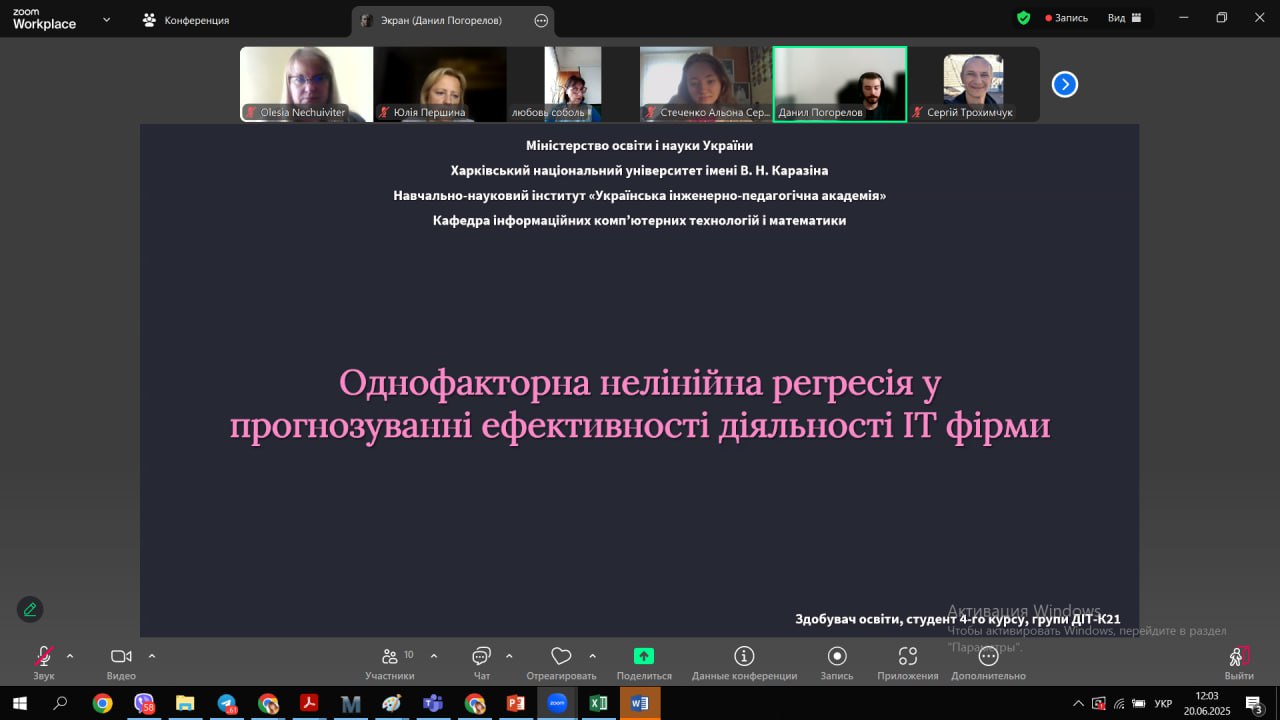The height and width of the screenshot is (720, 1280).
Task: Open Microsoft Teams from the taskbar
Action: pos(433,703)
